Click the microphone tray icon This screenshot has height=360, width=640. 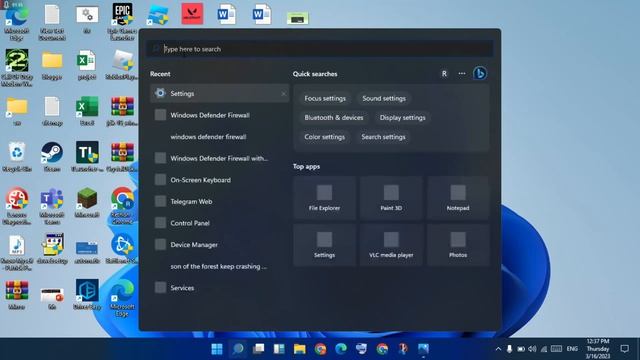509,349
